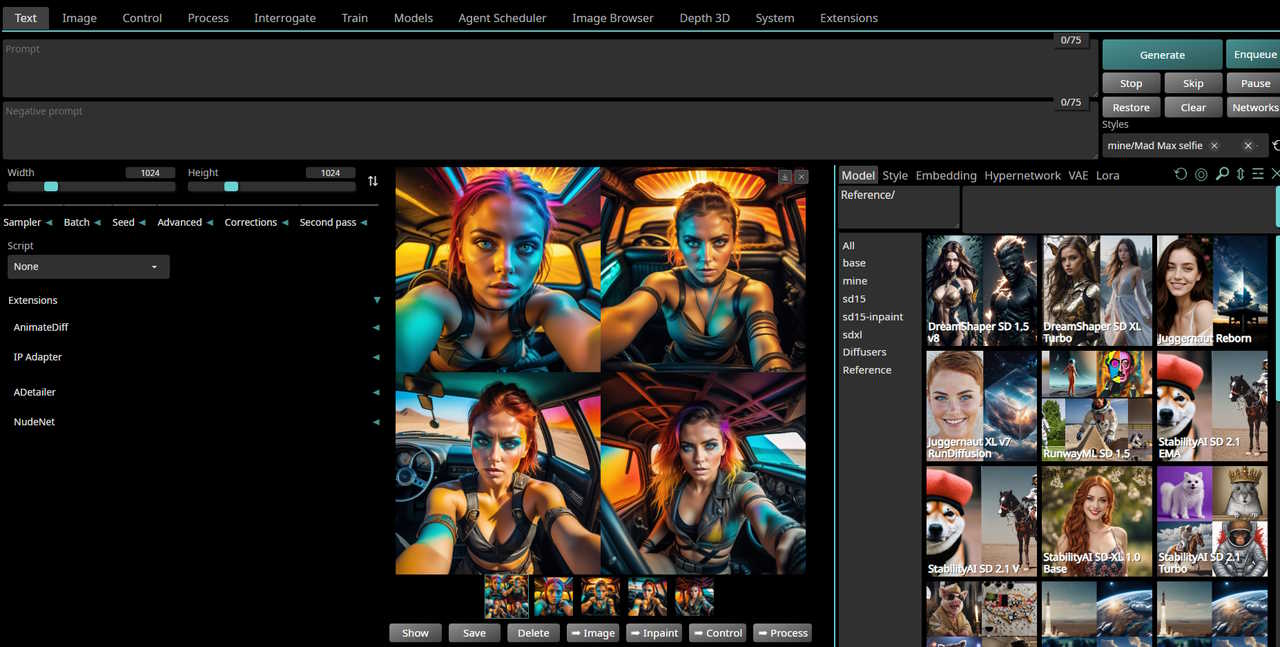Switch to the Image Browser tab
The image size is (1280, 647).
[x=612, y=18]
